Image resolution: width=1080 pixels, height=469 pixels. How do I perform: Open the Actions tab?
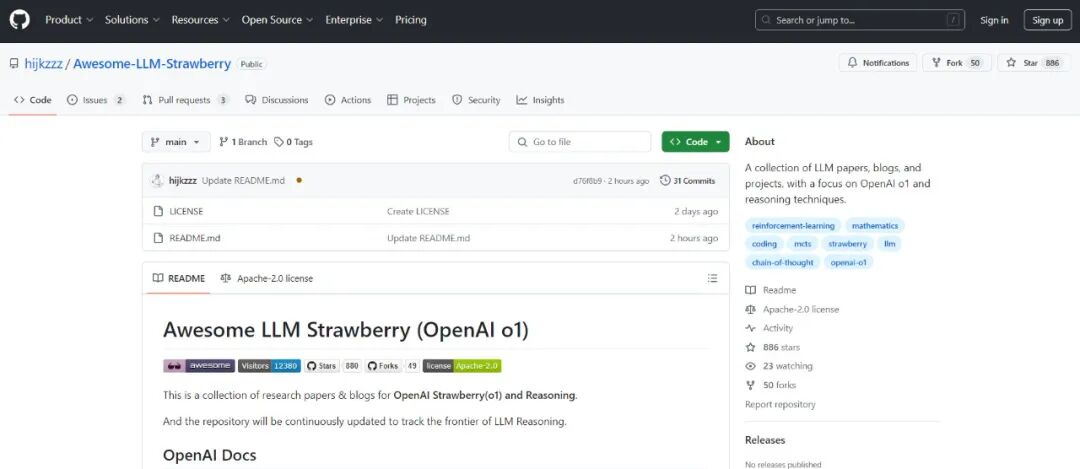tap(348, 100)
